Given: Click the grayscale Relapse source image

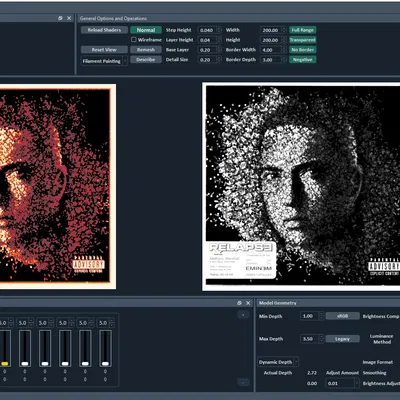Looking at the screenshot, I should pos(301,186).
